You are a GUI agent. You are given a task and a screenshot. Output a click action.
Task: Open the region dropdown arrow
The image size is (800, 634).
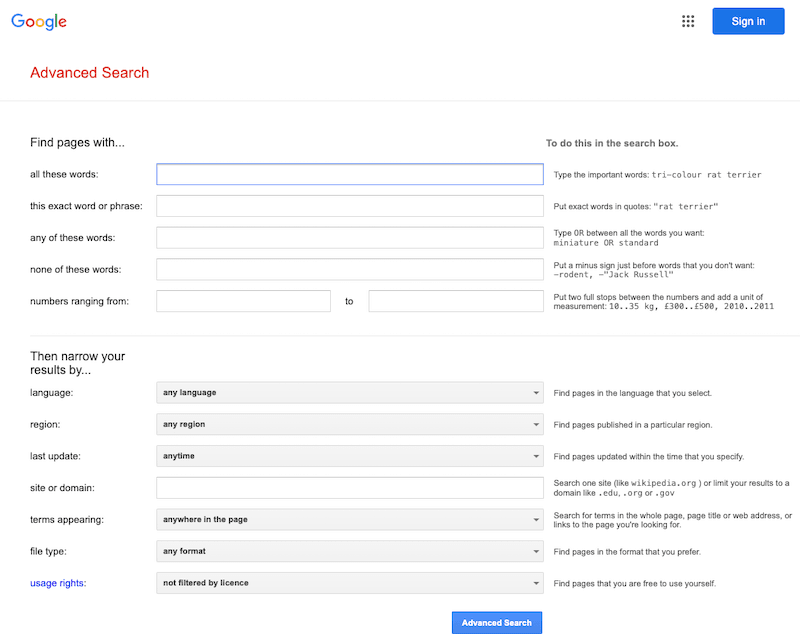pos(535,424)
